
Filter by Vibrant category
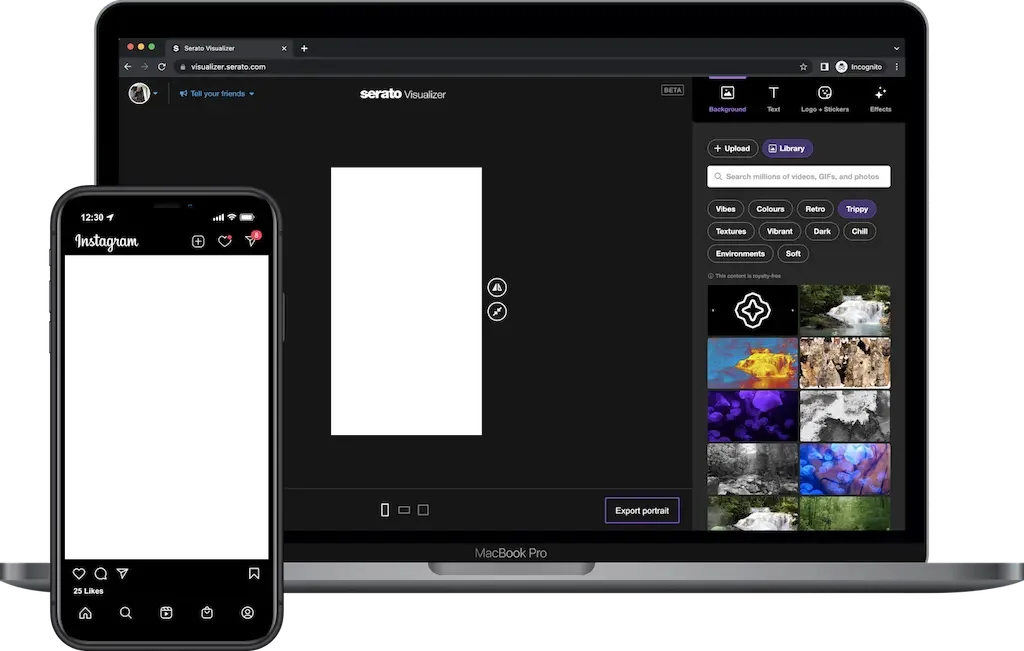coord(780,231)
